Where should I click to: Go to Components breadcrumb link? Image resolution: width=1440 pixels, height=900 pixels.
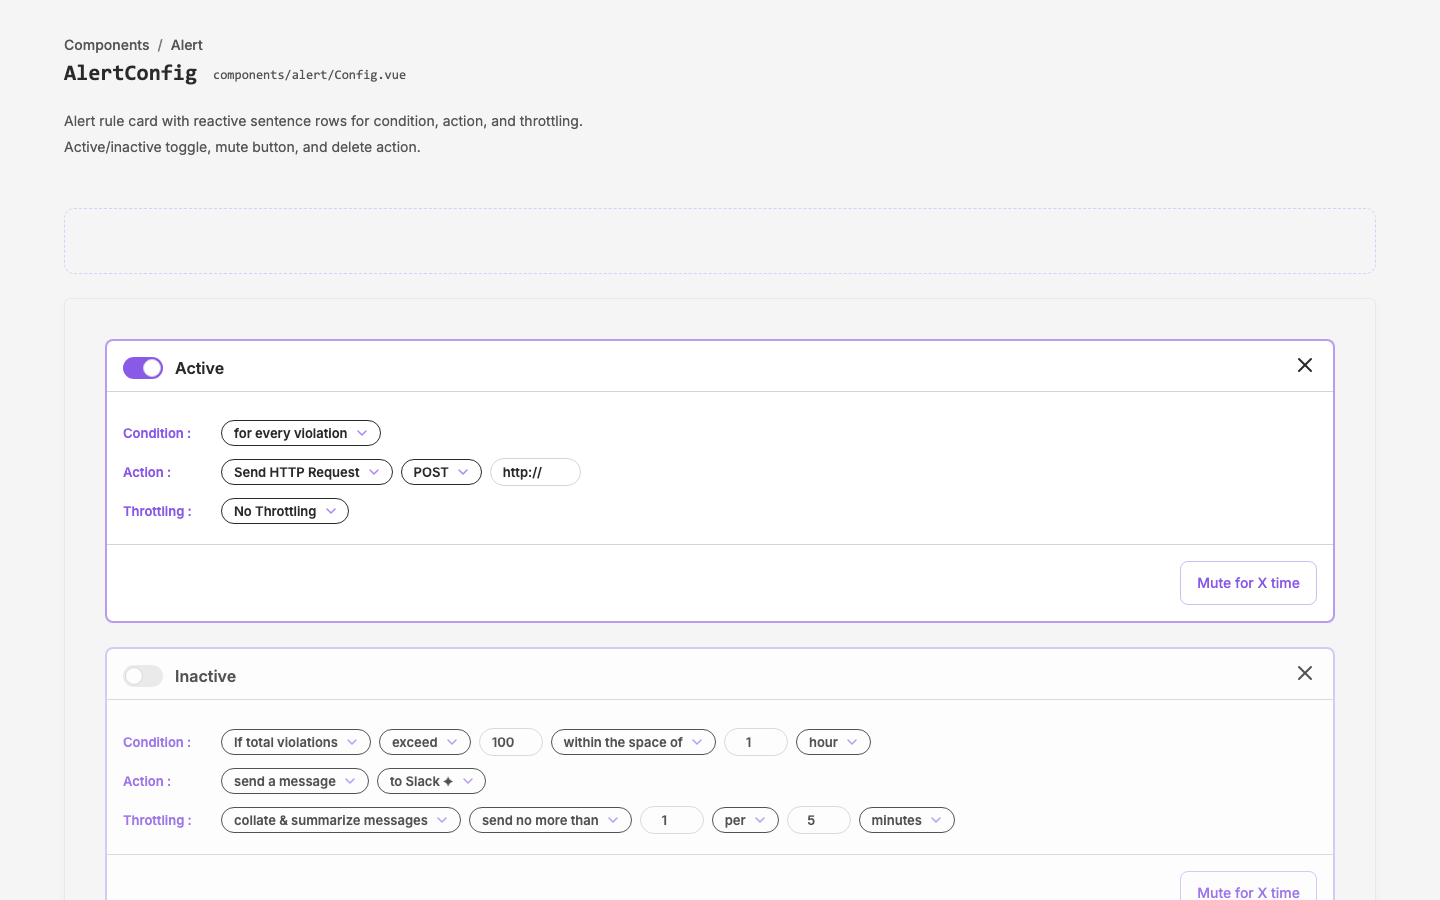tap(107, 45)
